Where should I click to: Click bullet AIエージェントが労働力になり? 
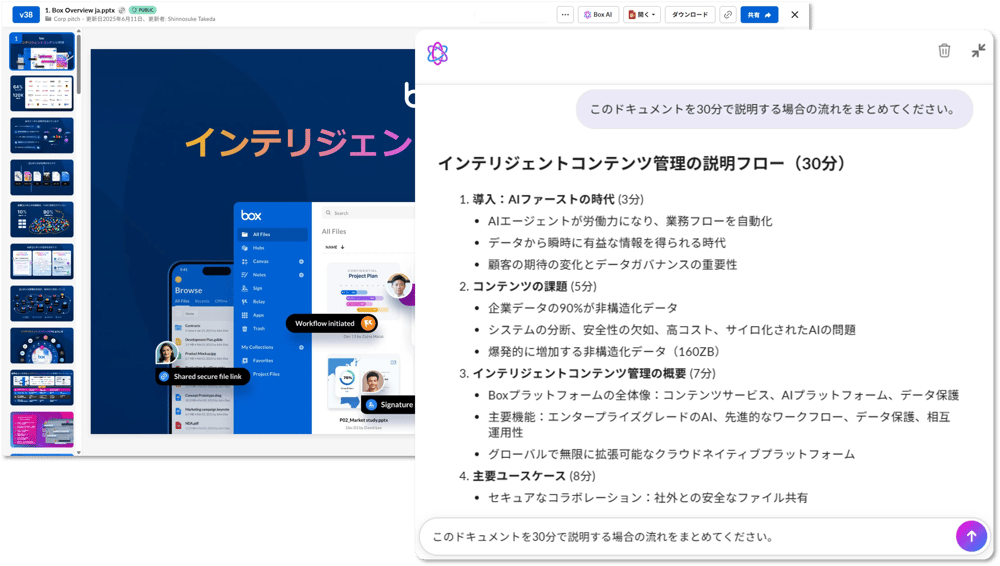click(630, 221)
